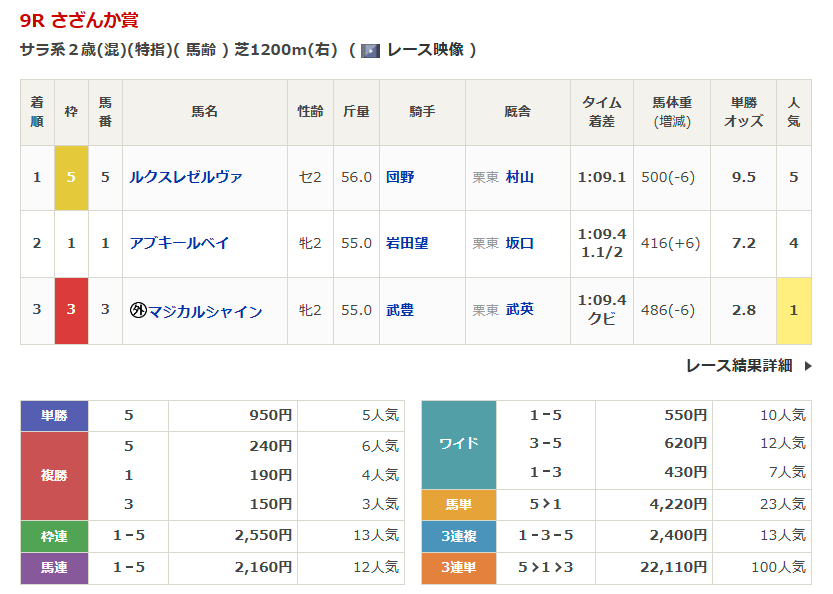
Task: Open horse アブキールベイ's page
Action: [179, 243]
